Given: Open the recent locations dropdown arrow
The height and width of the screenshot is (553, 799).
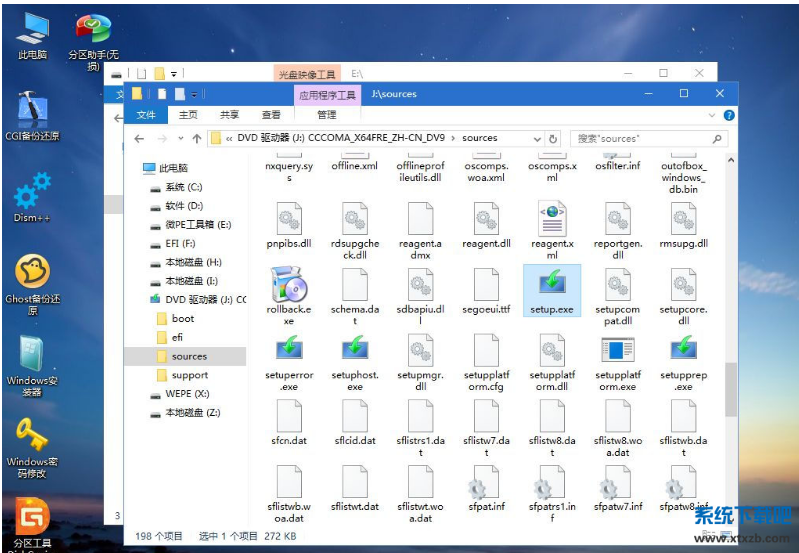Looking at the screenshot, I should [x=180, y=138].
